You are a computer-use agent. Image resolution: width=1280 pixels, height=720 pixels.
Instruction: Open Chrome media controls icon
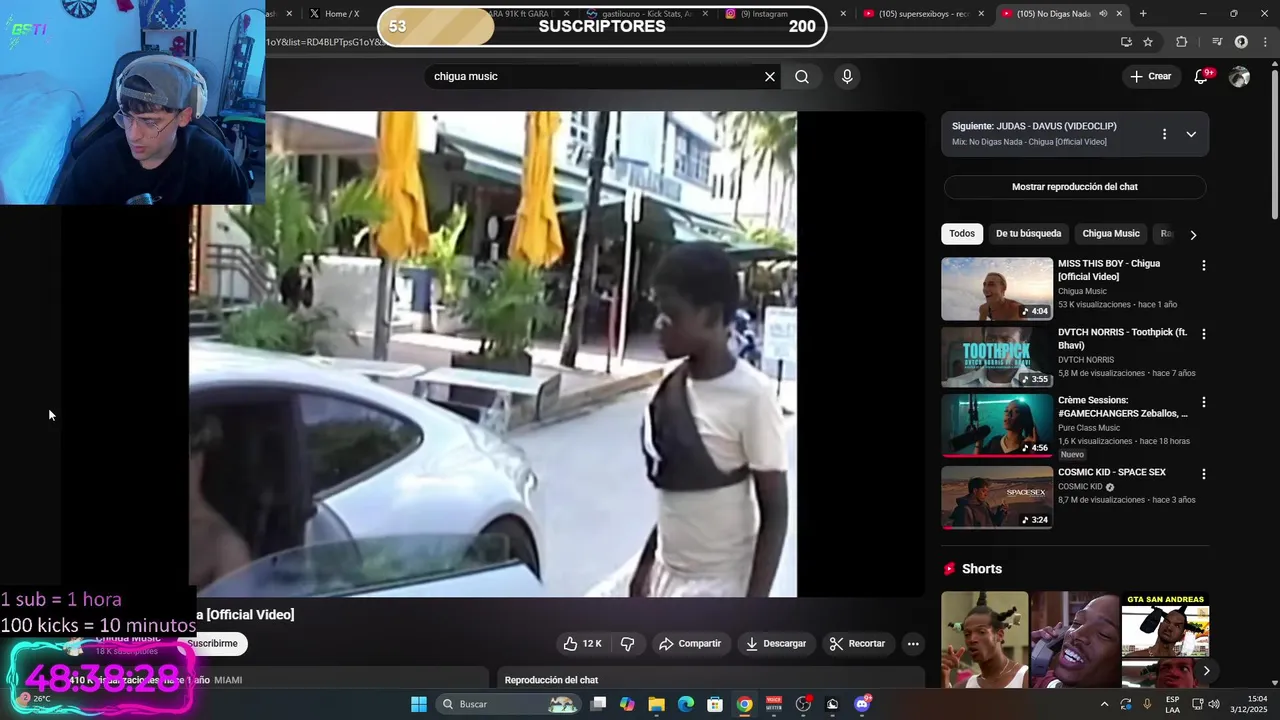(x=1217, y=42)
